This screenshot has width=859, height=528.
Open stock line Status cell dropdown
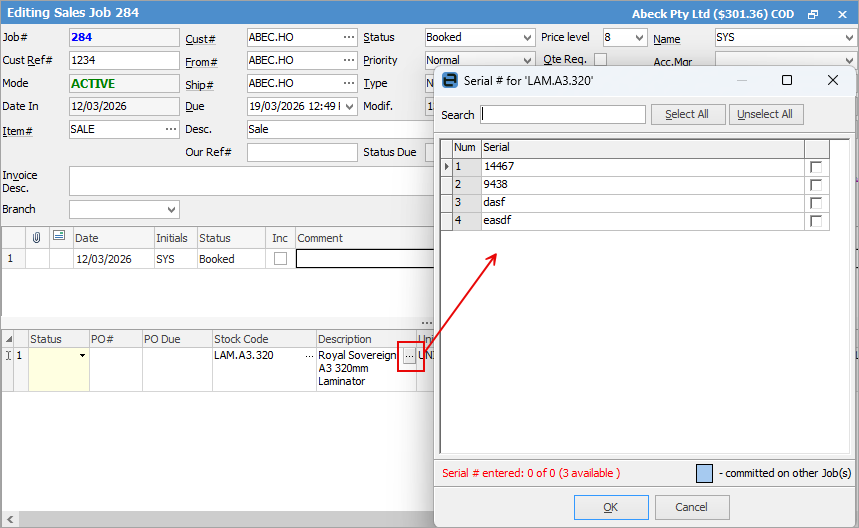point(82,355)
